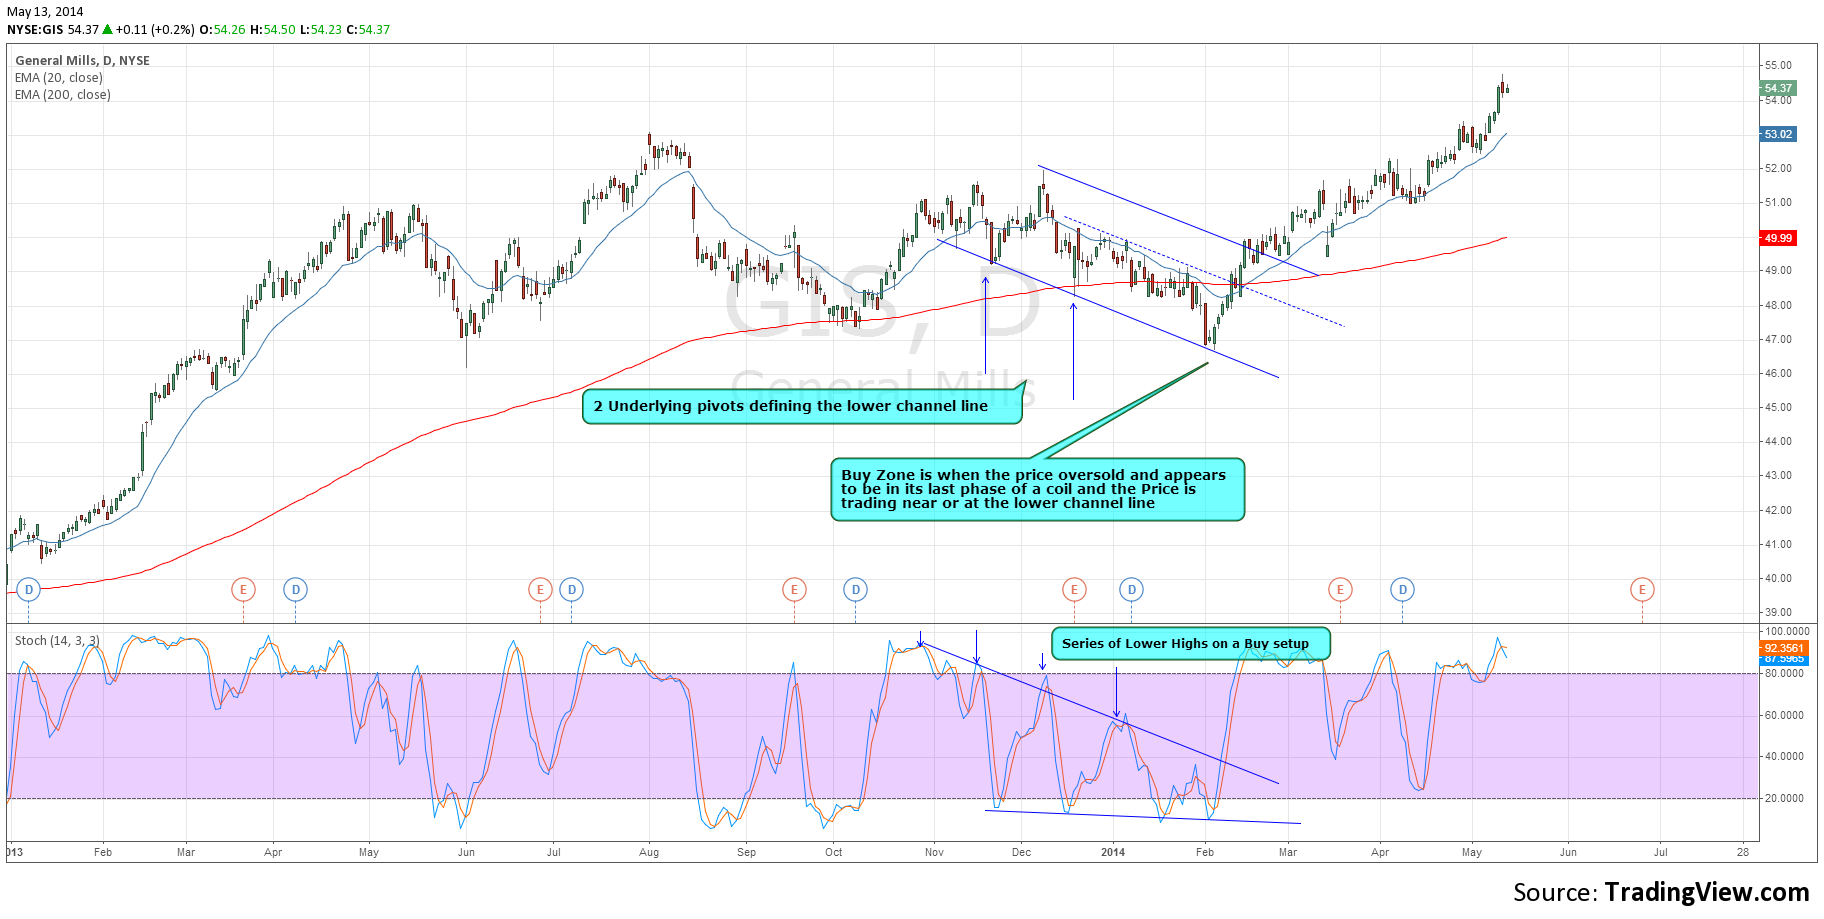Click the dividend marker near April 2013
This screenshot has width=1824, height=919.
click(295, 590)
